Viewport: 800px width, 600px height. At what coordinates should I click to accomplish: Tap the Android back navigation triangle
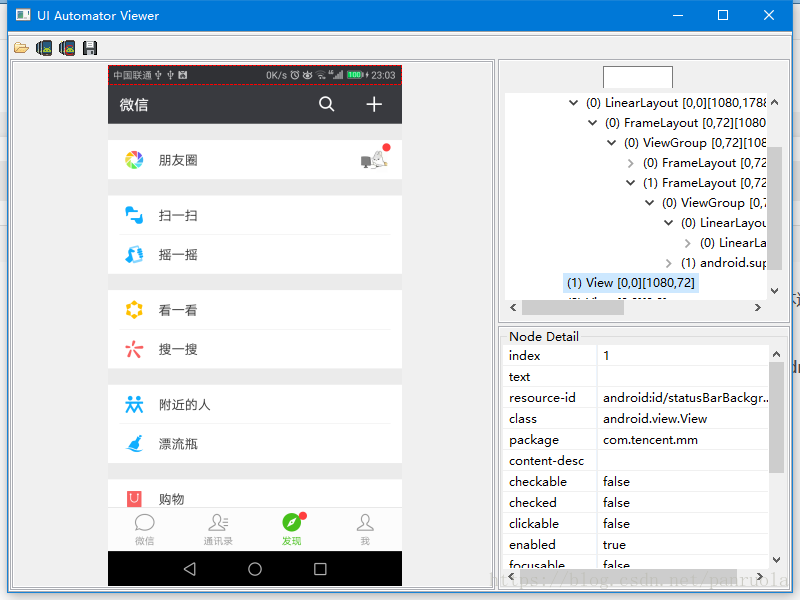[x=190, y=568]
